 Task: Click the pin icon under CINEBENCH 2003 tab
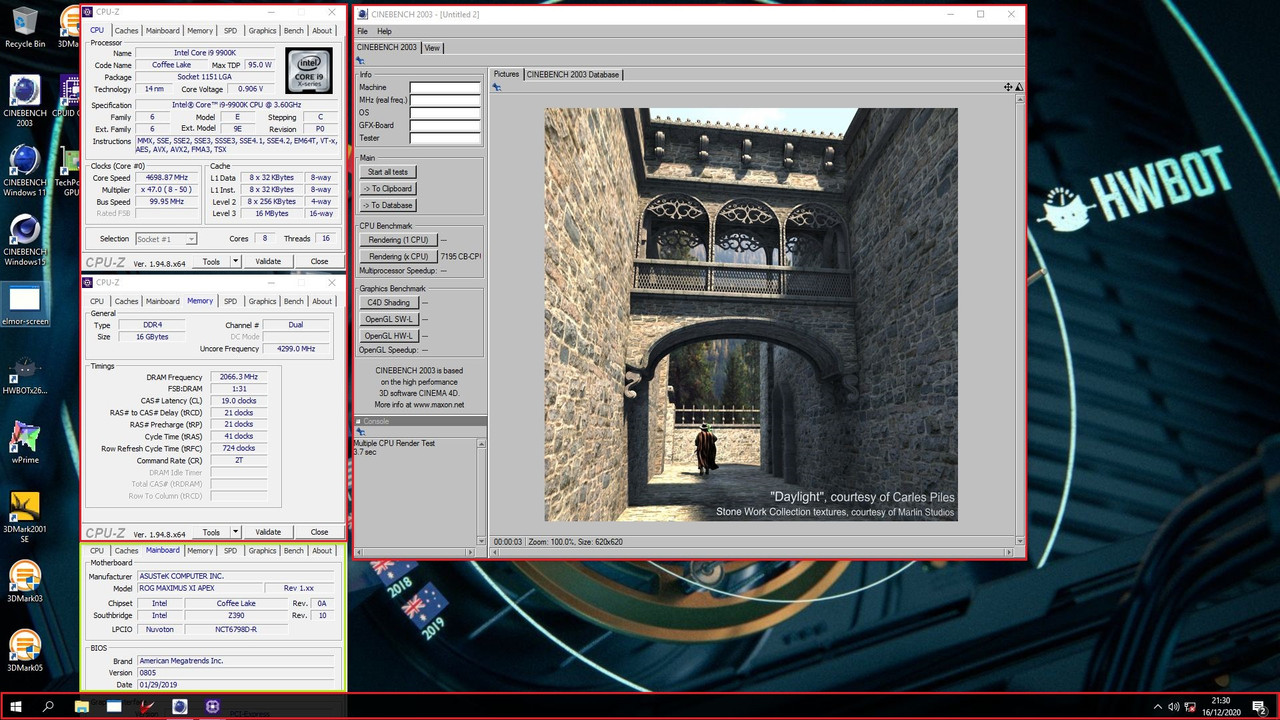pyautogui.click(x=361, y=61)
